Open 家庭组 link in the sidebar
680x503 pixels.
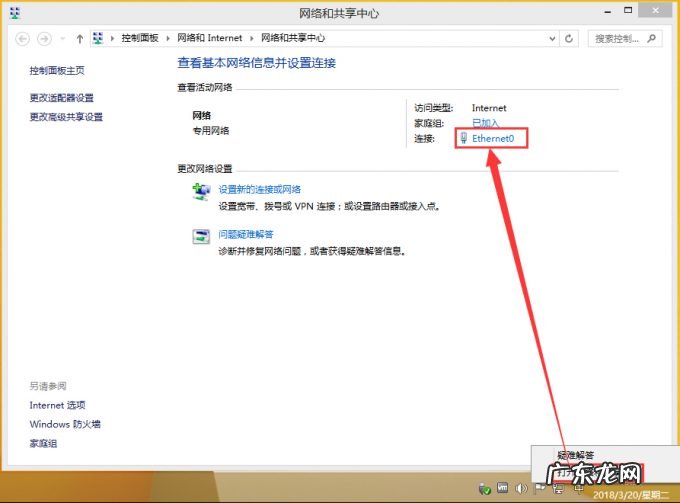click(43, 443)
